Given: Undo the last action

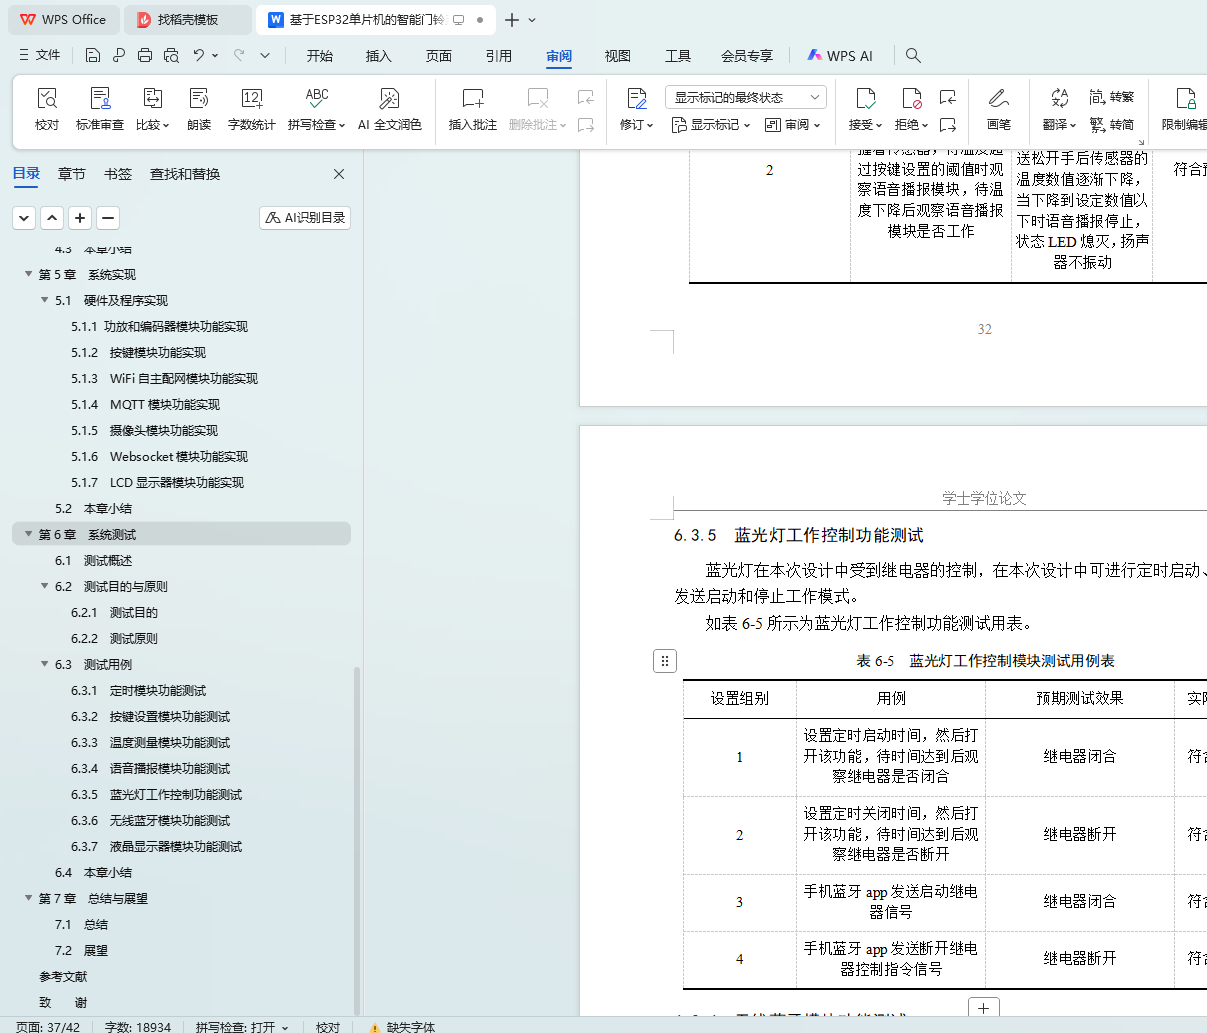Looking at the screenshot, I should (x=199, y=55).
